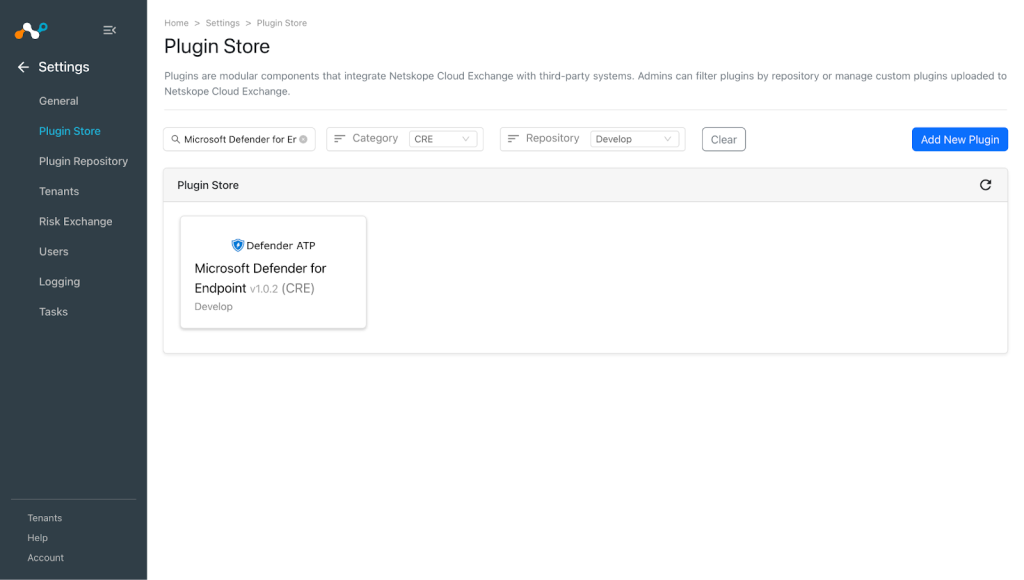Click the Develop label on plugin card

click(x=214, y=306)
